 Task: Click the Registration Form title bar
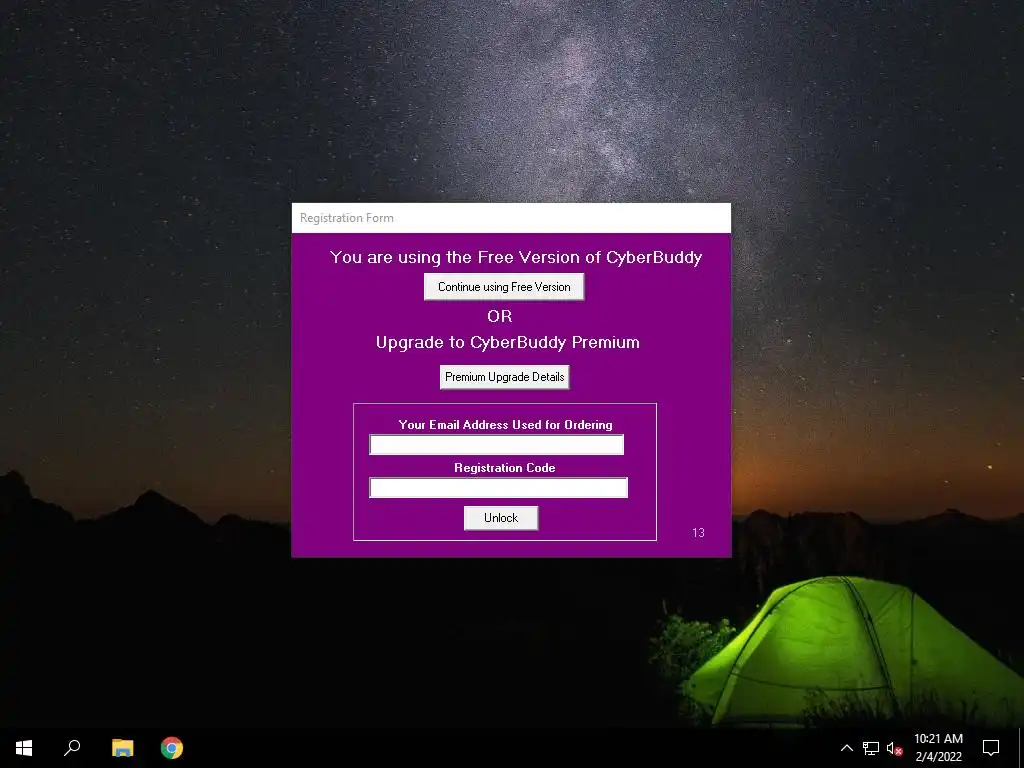click(511, 218)
